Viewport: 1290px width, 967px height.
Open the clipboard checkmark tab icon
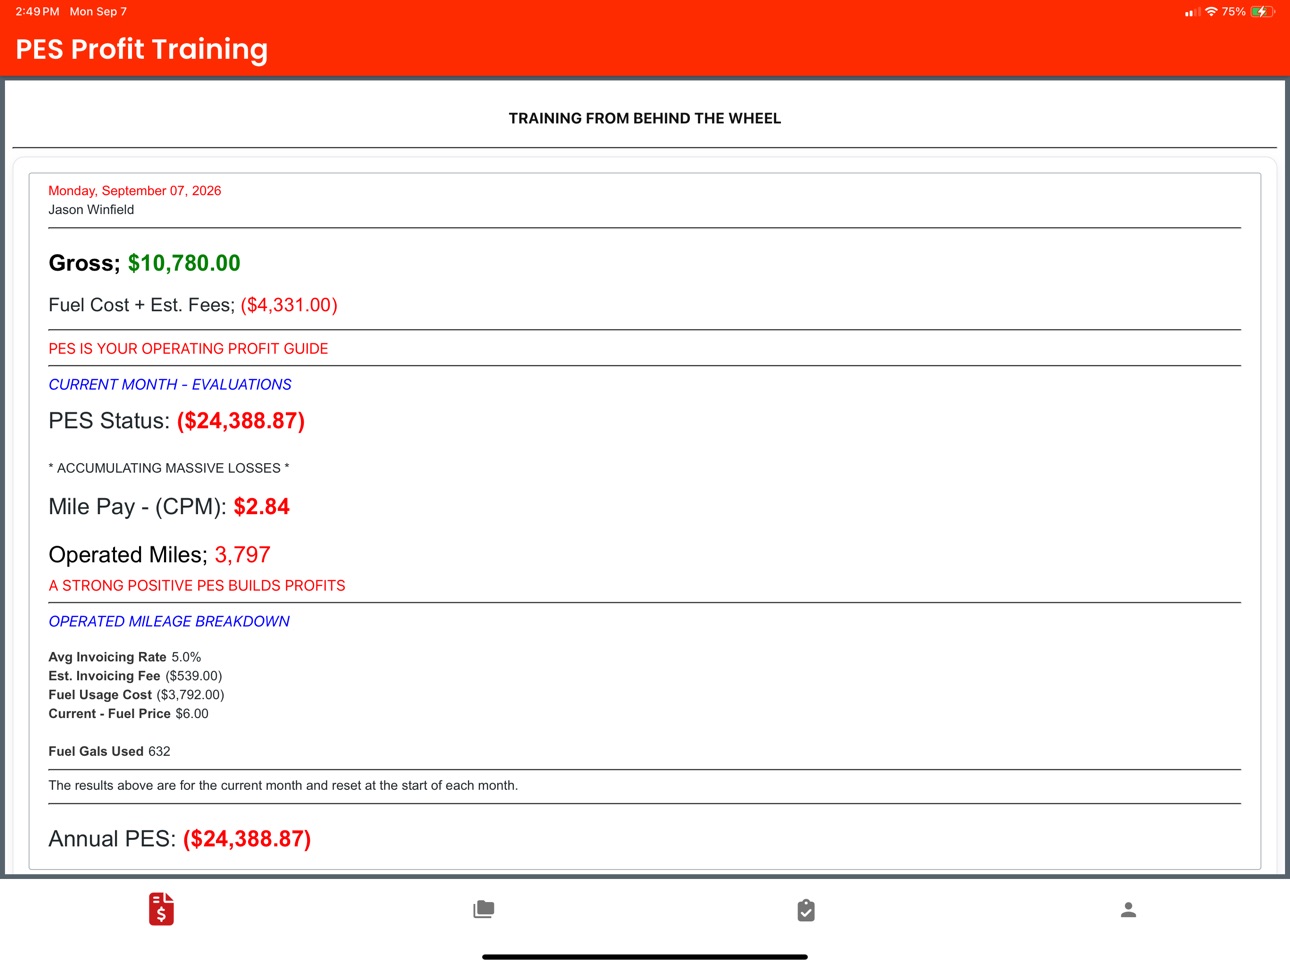[x=806, y=910]
